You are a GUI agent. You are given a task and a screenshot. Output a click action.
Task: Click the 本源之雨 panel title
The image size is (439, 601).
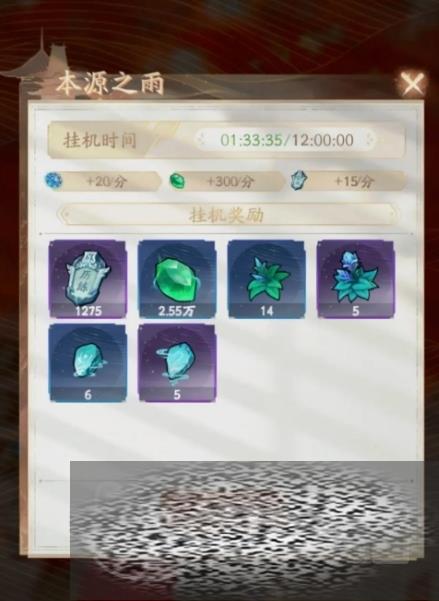click(x=110, y=83)
